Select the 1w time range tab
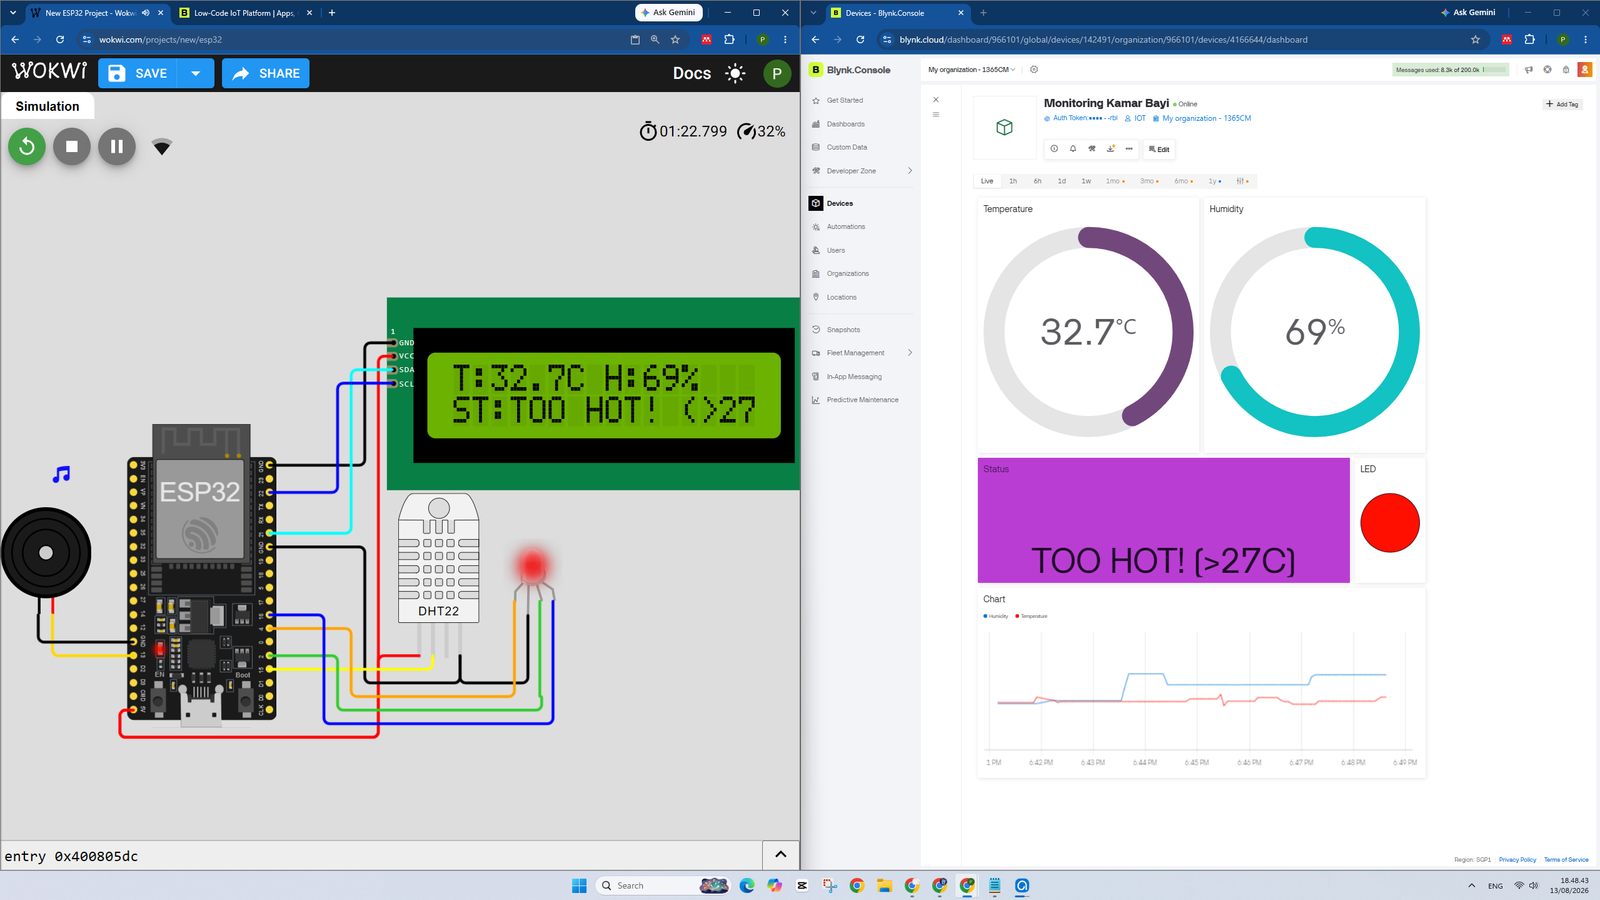1600x900 pixels. pos(1086,181)
